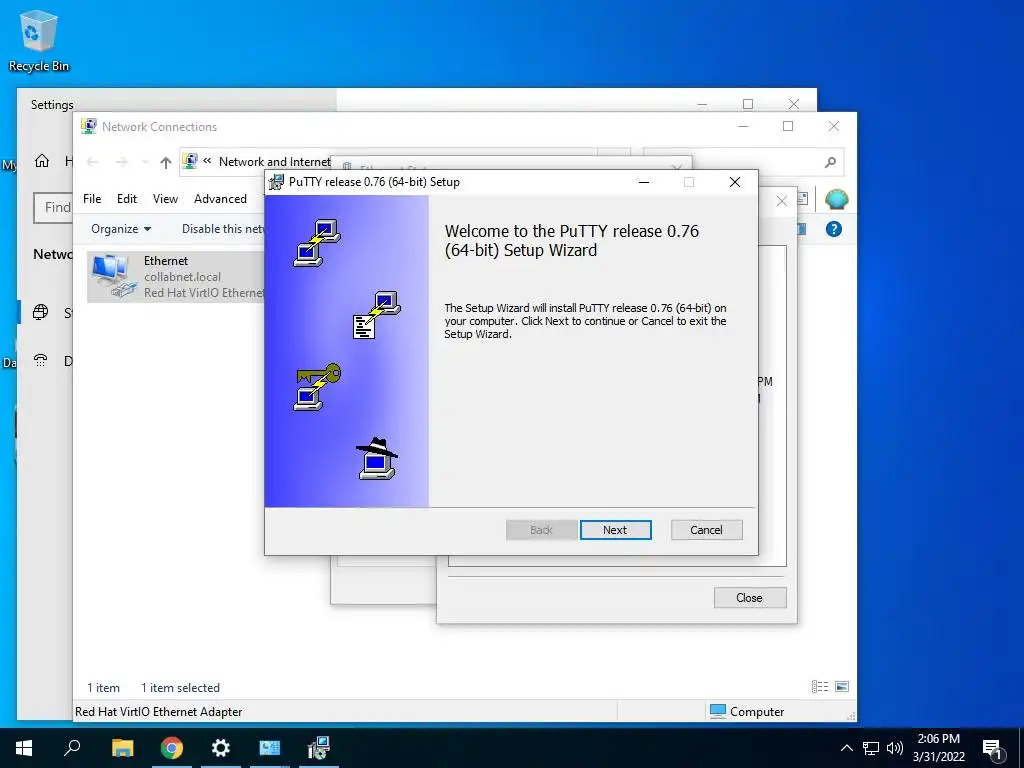1024x768 pixels.
Task: Click the Close button in Ethernet Status dialog
Action: point(750,598)
